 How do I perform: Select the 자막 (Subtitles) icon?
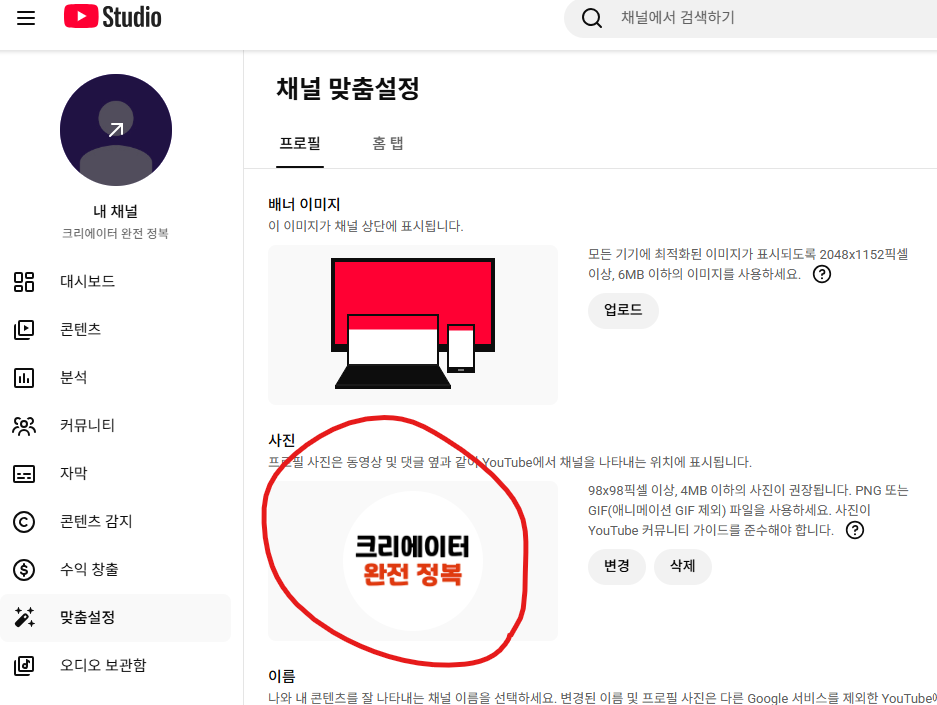point(24,473)
